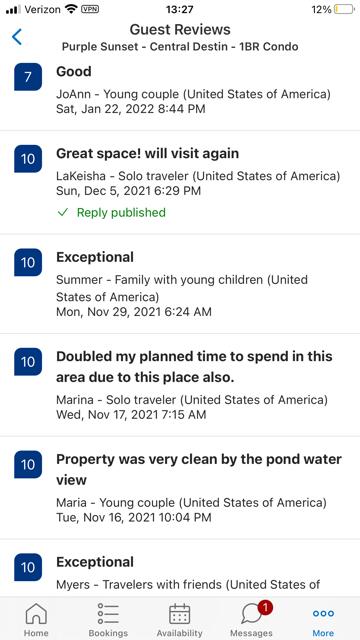Screen dimensions: 360x640
Task: Open Summer's Exceptional review
Action: point(180,284)
